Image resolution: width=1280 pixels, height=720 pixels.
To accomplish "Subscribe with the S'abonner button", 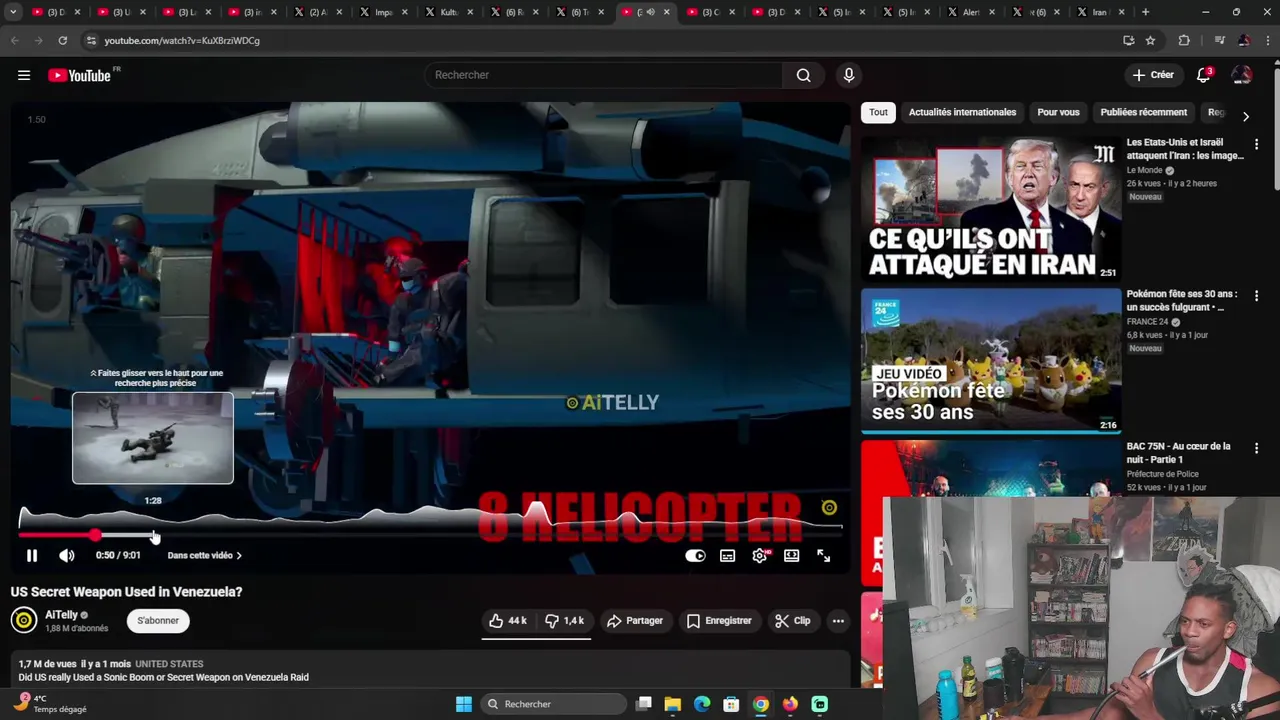I will [158, 621].
